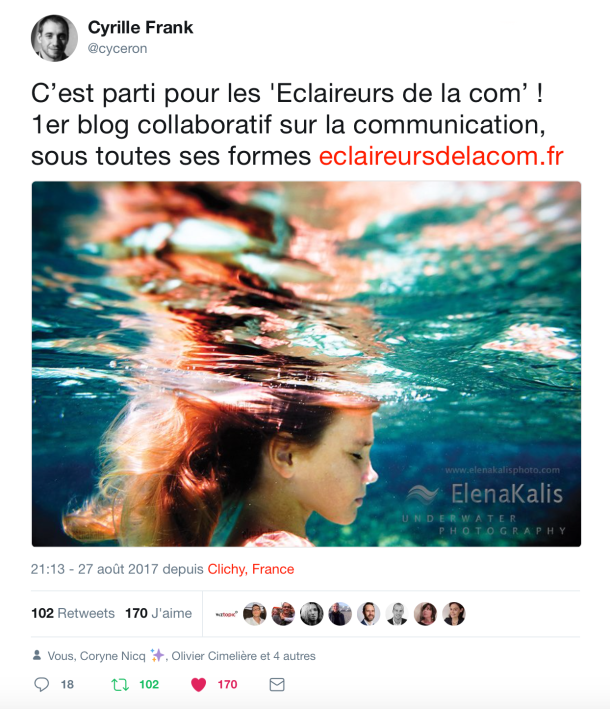
Task: Open the eclaireursdelacom.fr link
Action: point(441,156)
